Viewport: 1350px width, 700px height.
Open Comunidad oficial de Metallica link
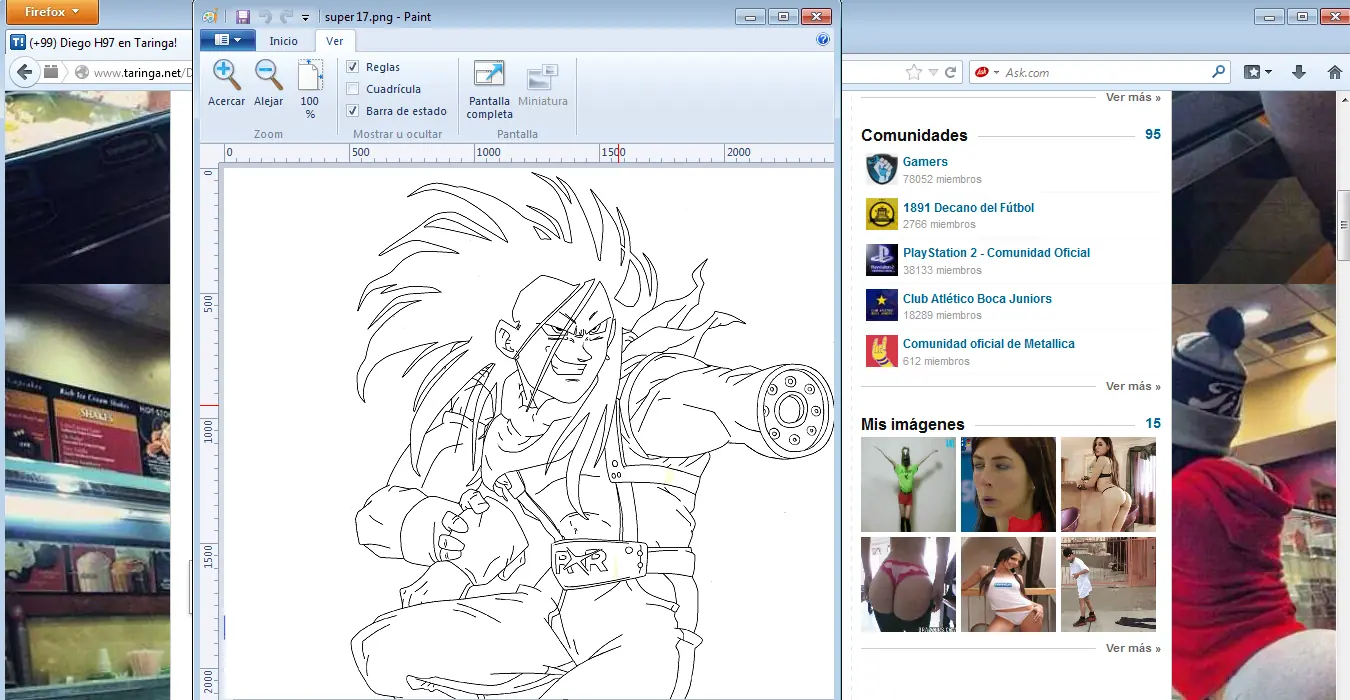click(989, 343)
